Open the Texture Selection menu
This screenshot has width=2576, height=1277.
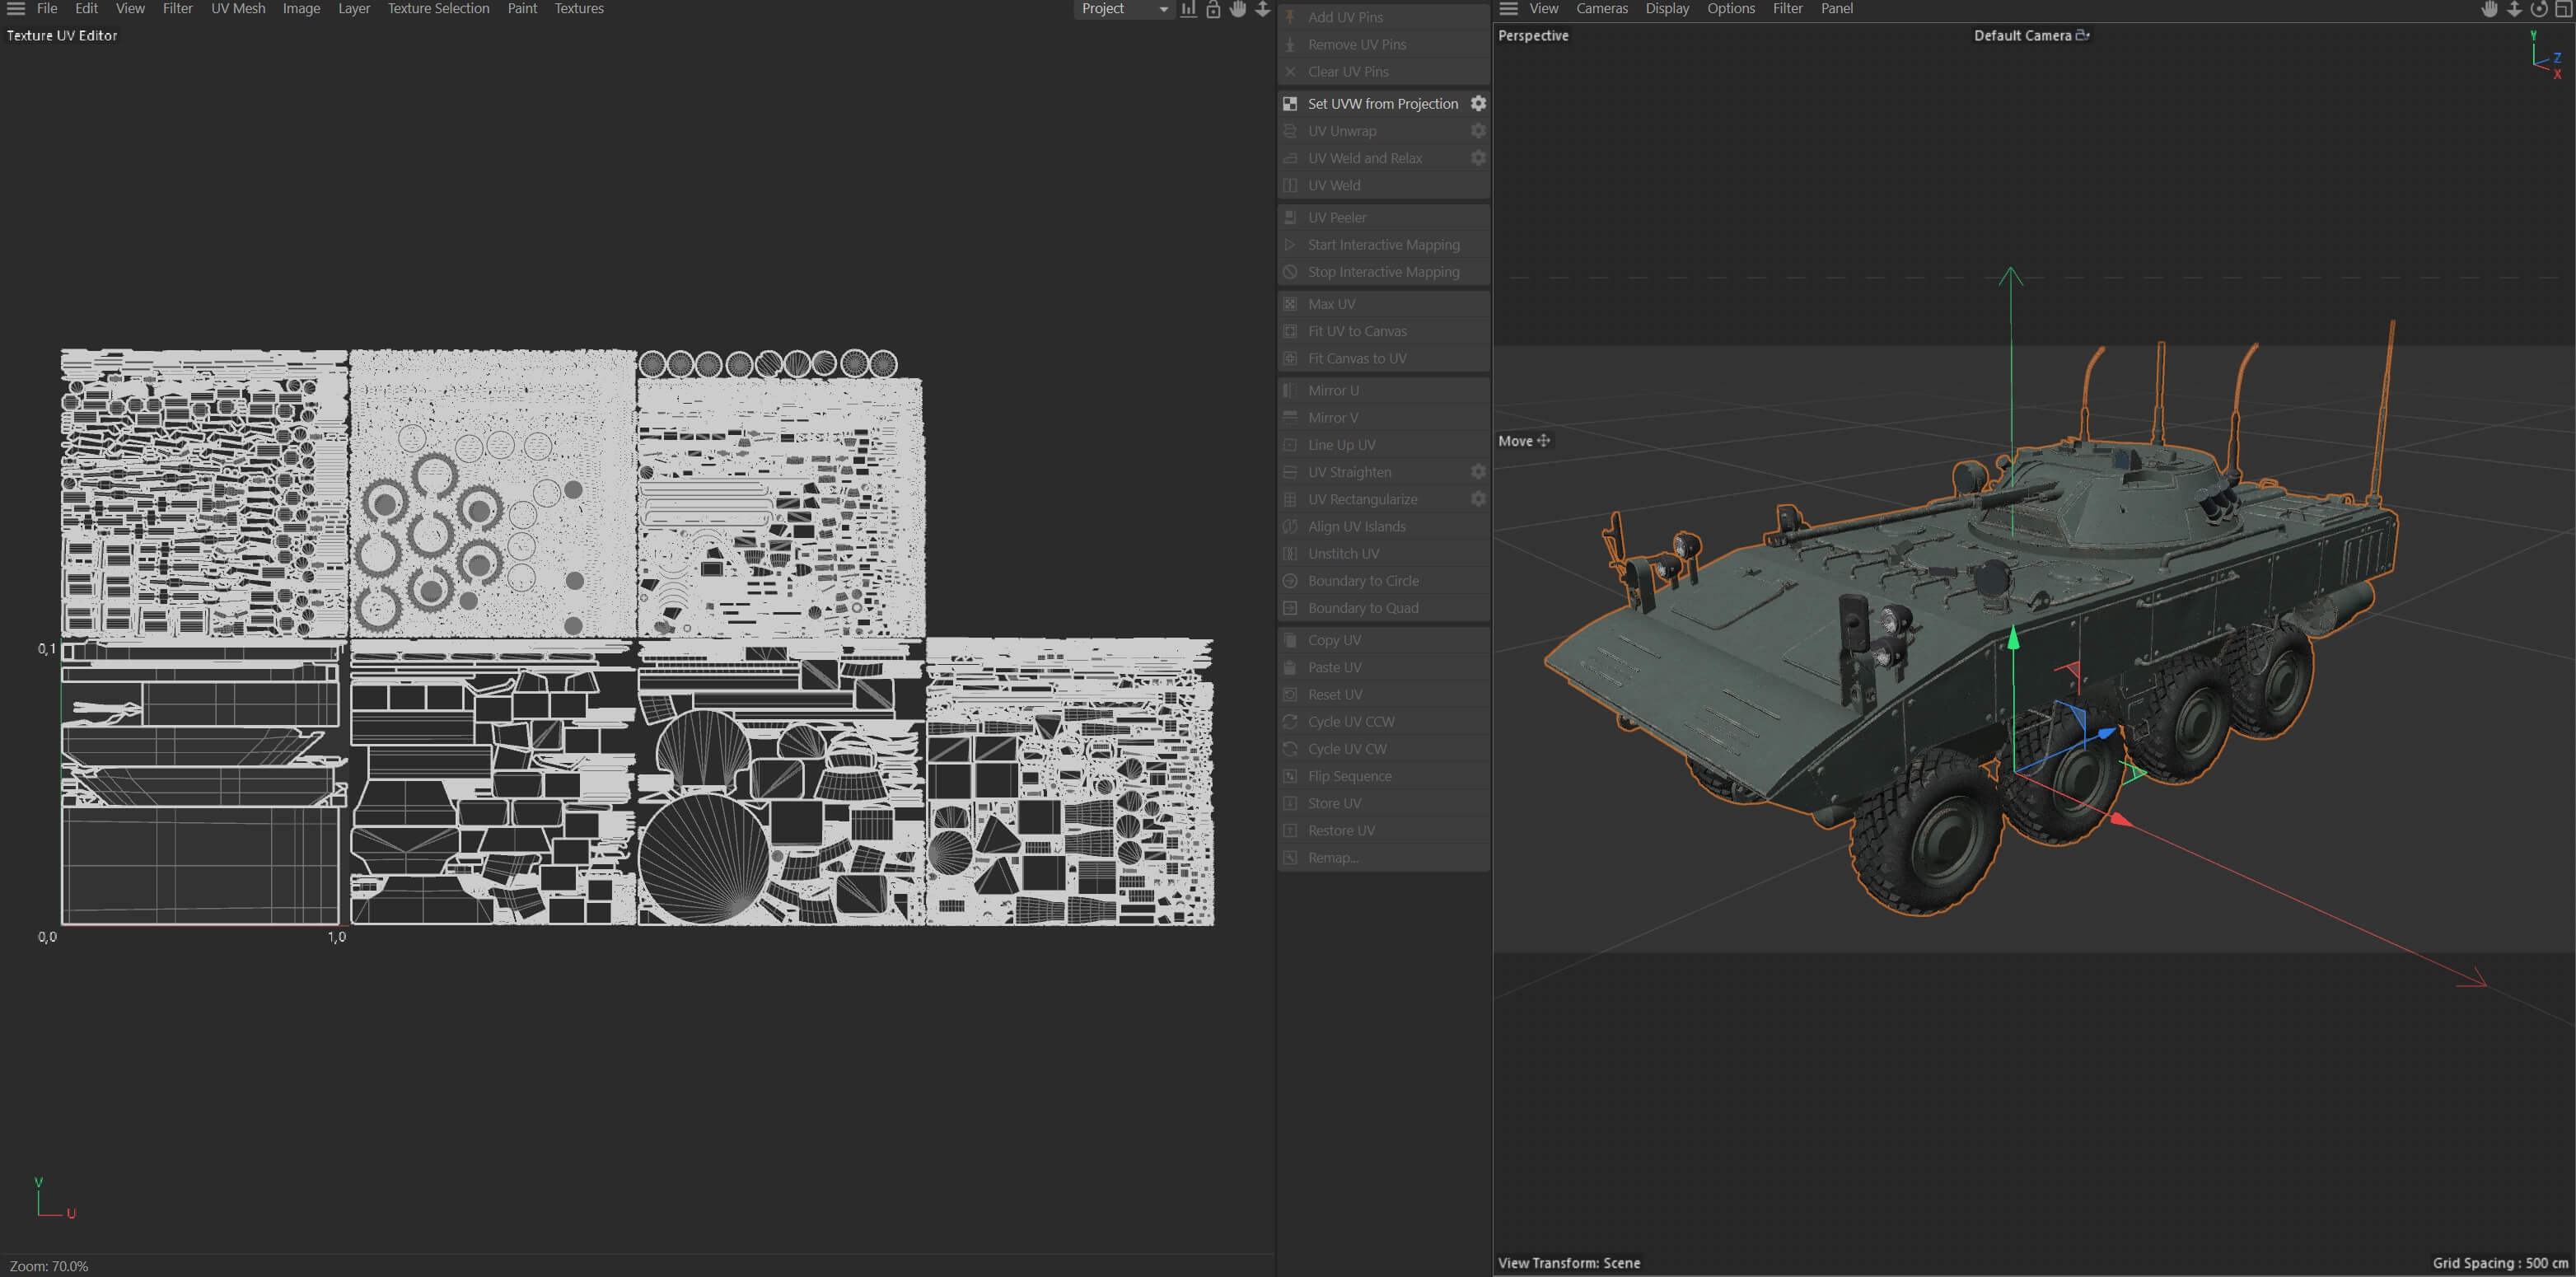(x=438, y=9)
